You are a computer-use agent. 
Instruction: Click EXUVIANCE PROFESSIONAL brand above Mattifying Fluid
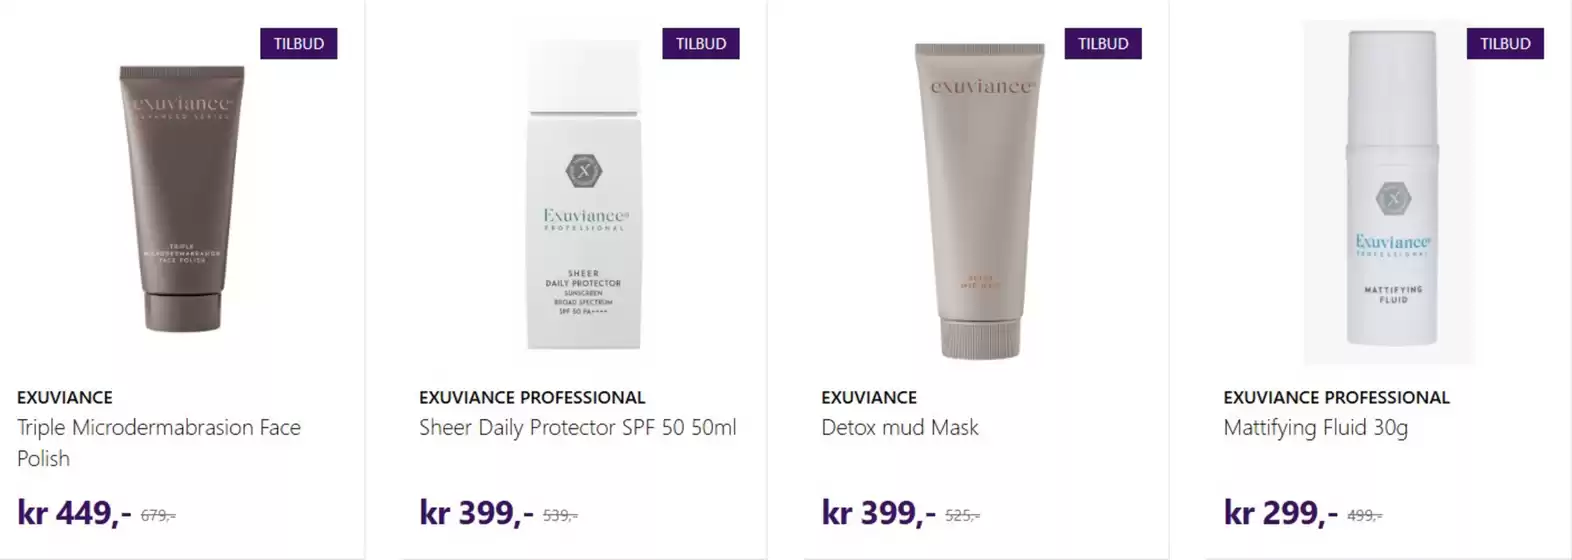1336,397
